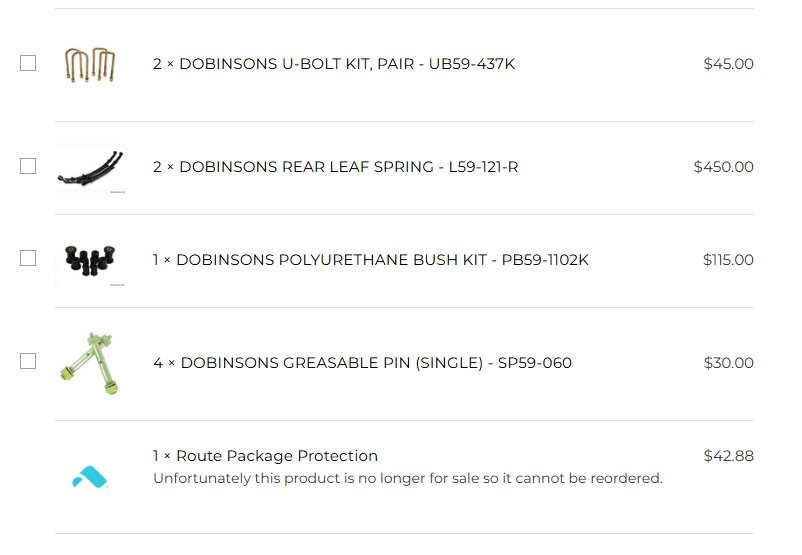The height and width of the screenshot is (555, 802).
Task: View the black polyurethane bush kit image
Action: [x=90, y=261]
